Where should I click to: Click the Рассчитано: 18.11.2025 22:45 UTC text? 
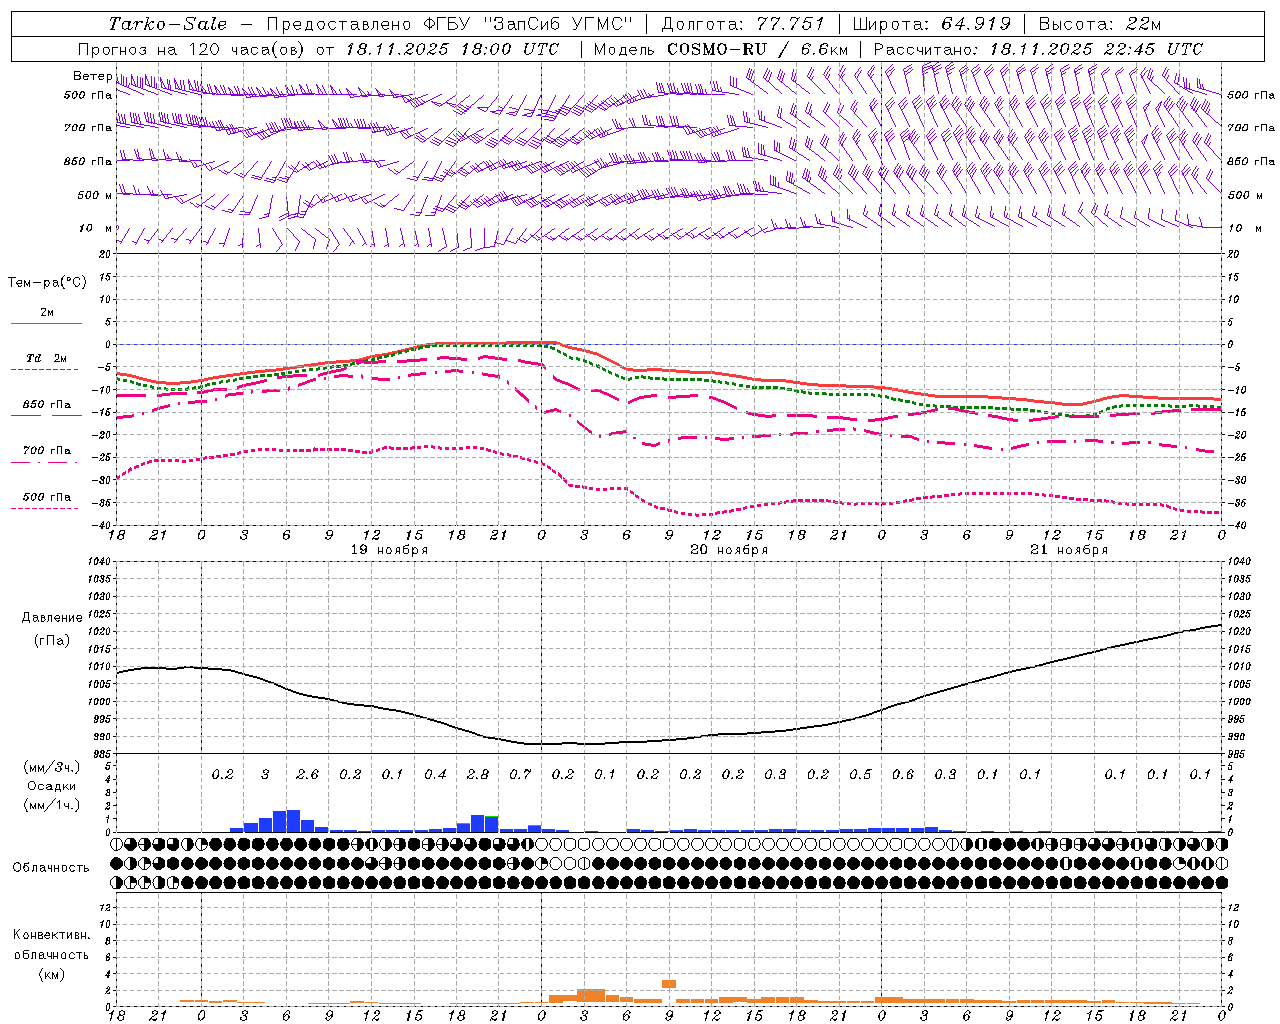(x=1038, y=49)
